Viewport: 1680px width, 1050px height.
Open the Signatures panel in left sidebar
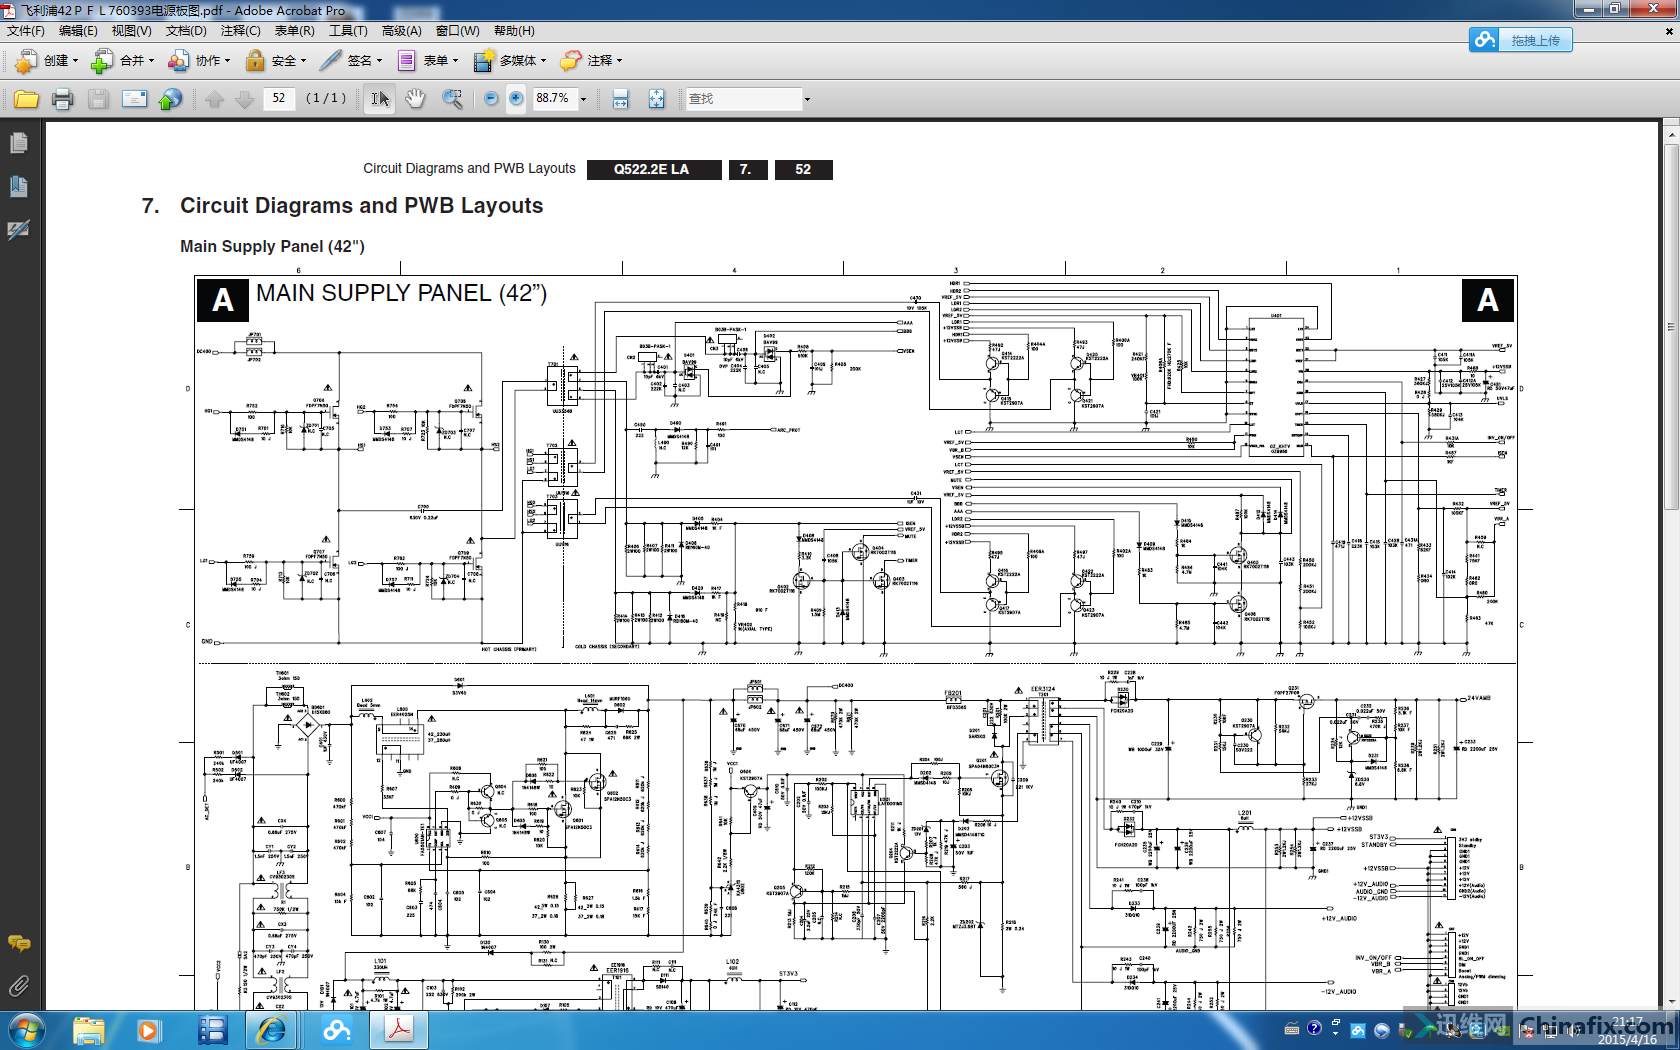coord(18,230)
